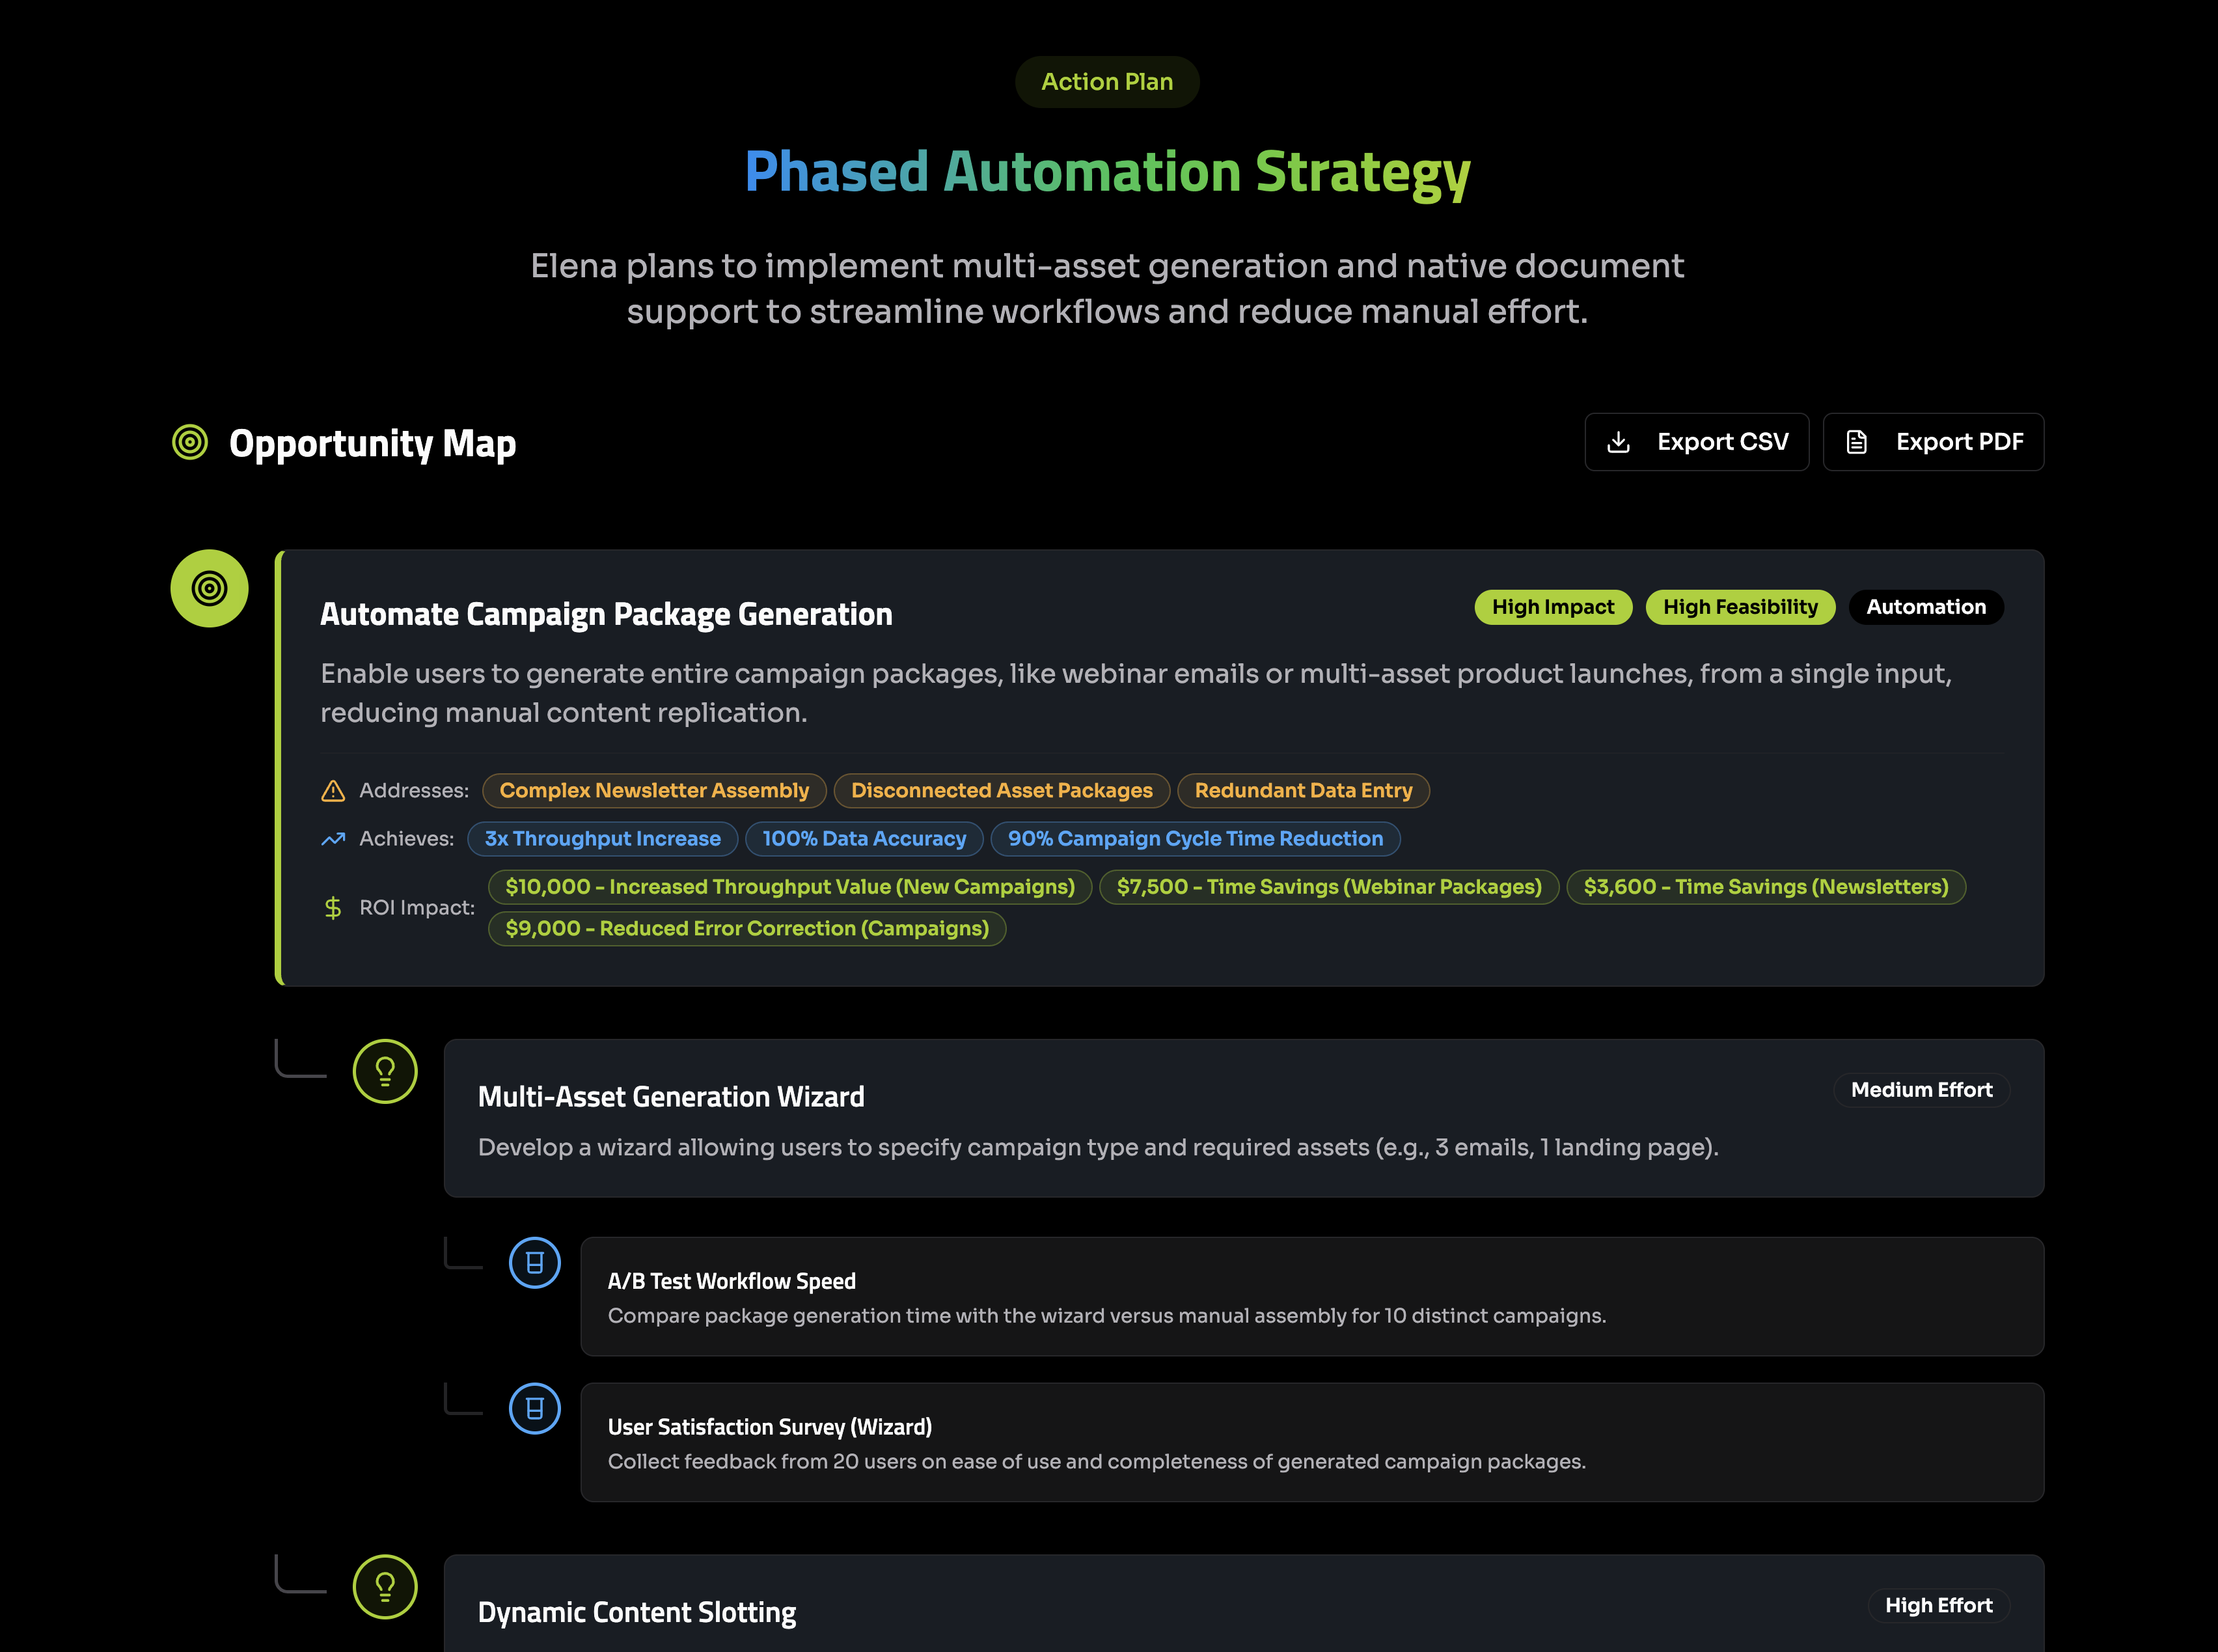Click the High Feasibility badge

(1740, 607)
